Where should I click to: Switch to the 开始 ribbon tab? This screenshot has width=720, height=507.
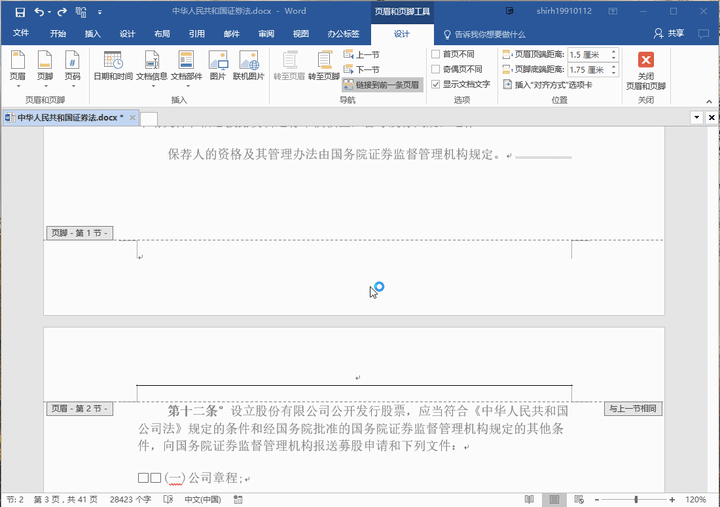point(58,34)
